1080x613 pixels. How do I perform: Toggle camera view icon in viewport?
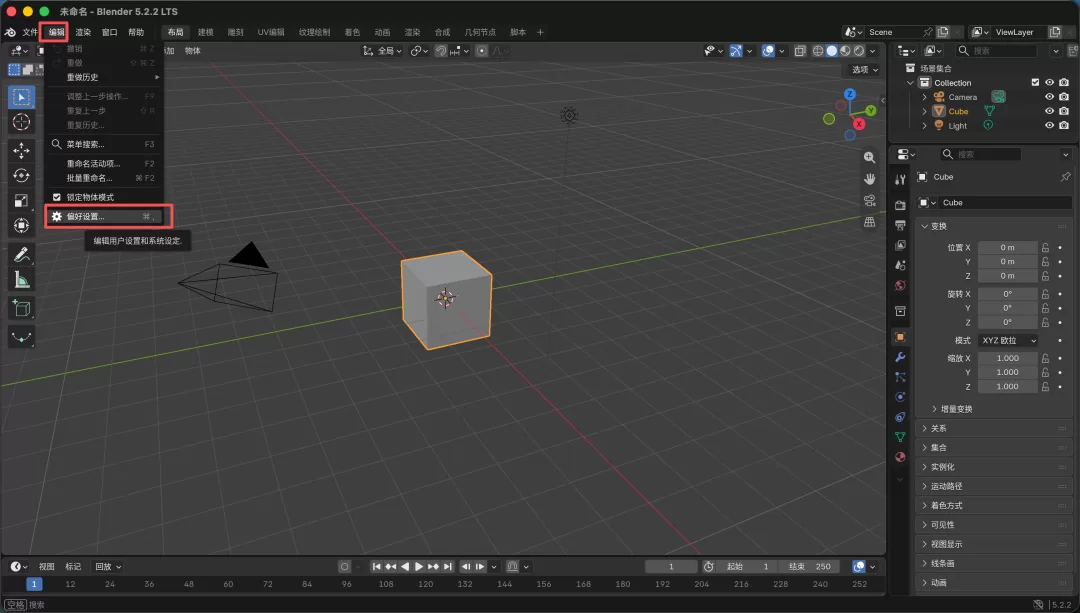(x=870, y=200)
